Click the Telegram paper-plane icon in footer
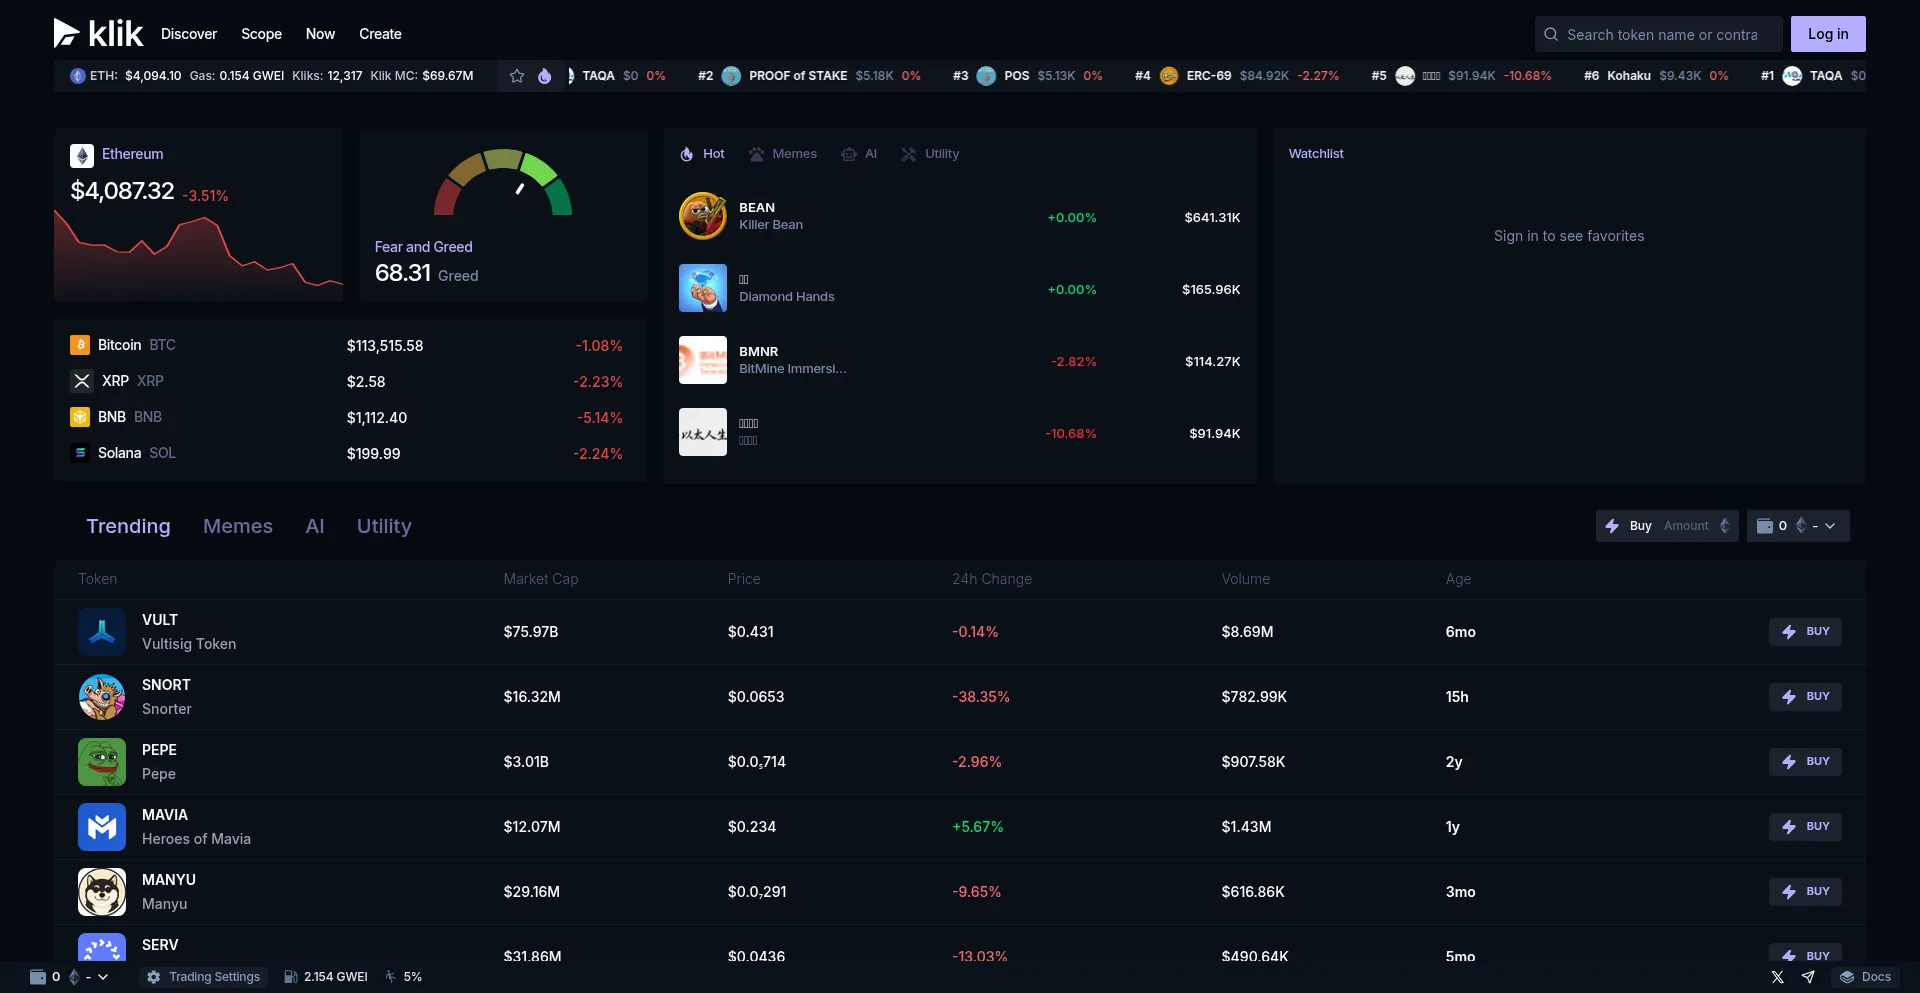1920x993 pixels. tap(1808, 977)
